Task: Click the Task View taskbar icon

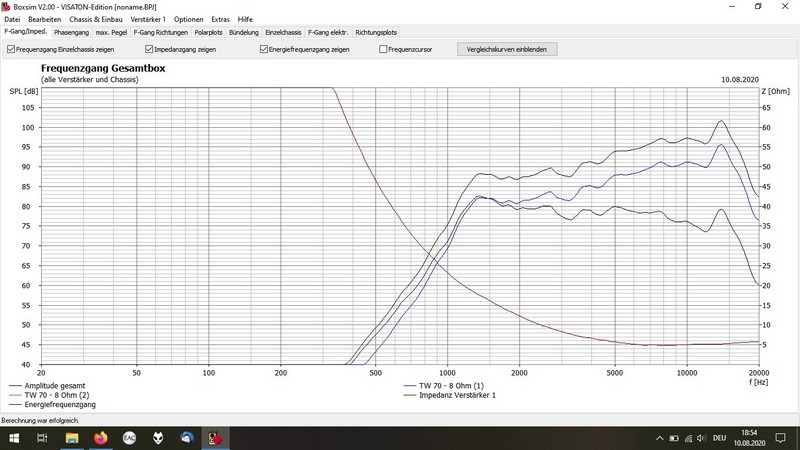Action: click(42, 437)
